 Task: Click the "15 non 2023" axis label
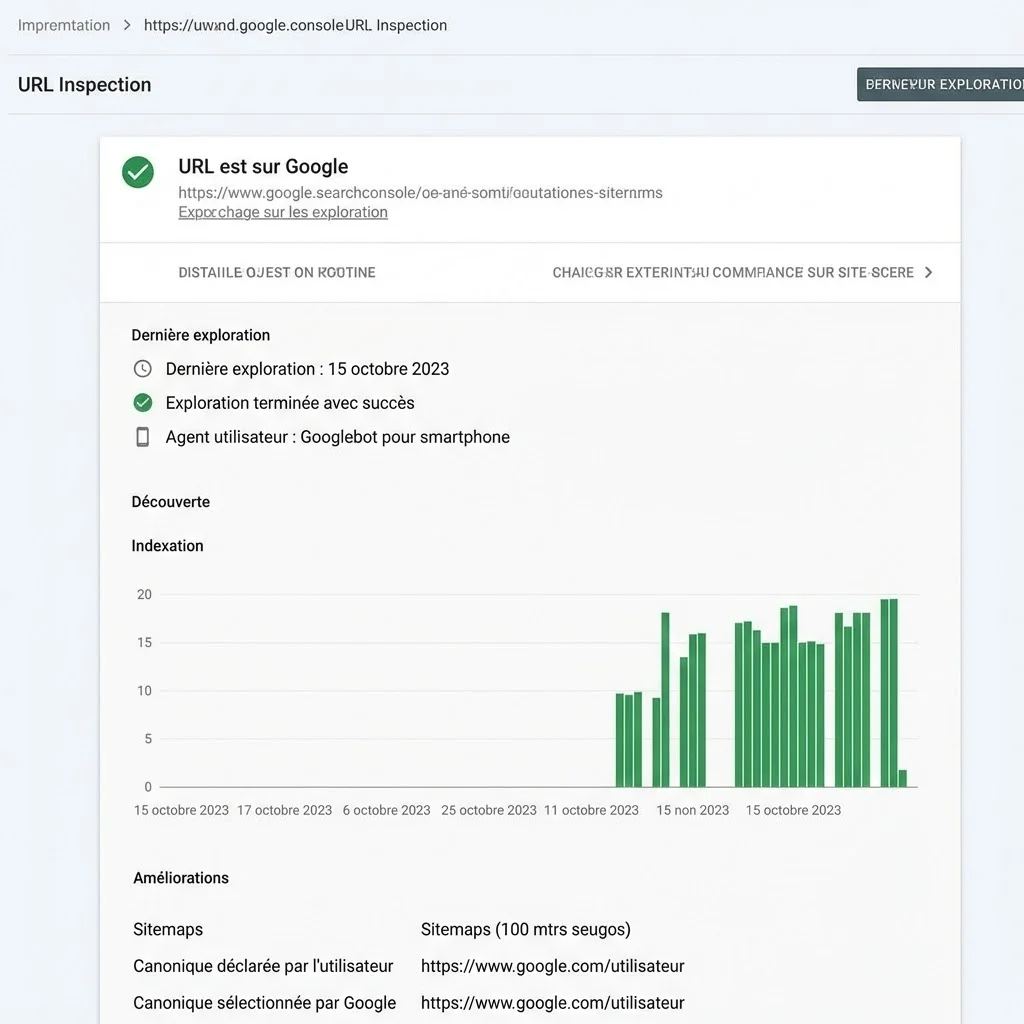(692, 810)
